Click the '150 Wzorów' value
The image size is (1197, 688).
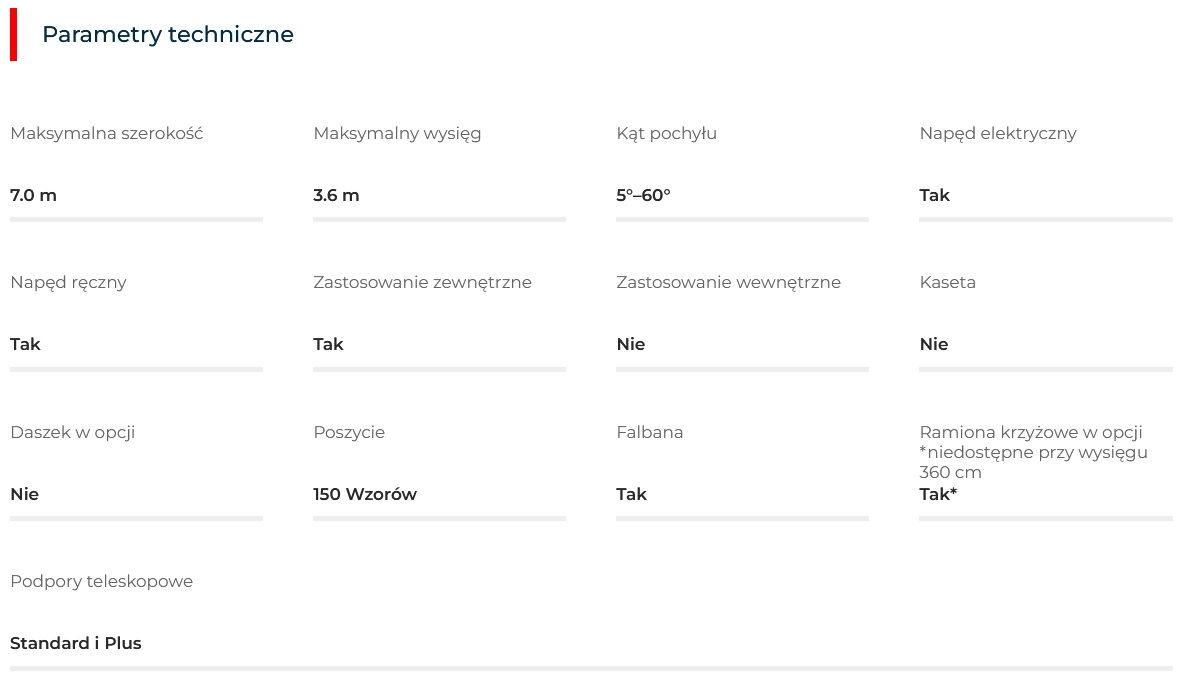(x=365, y=494)
